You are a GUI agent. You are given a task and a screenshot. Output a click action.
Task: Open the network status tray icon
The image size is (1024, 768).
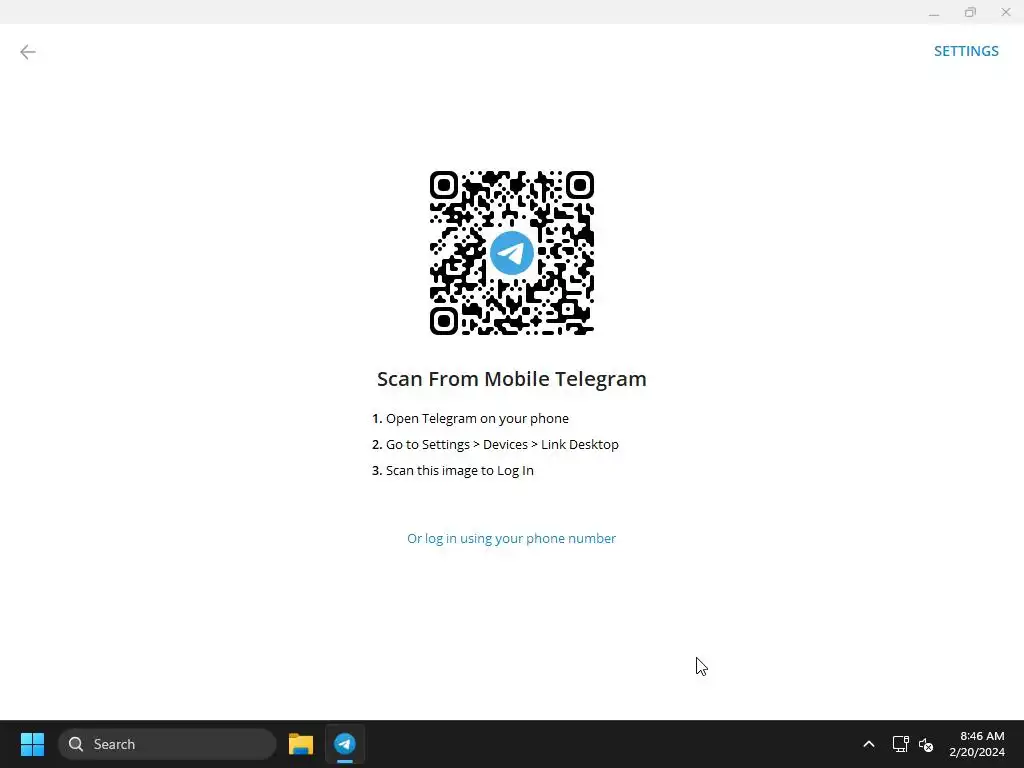901,744
